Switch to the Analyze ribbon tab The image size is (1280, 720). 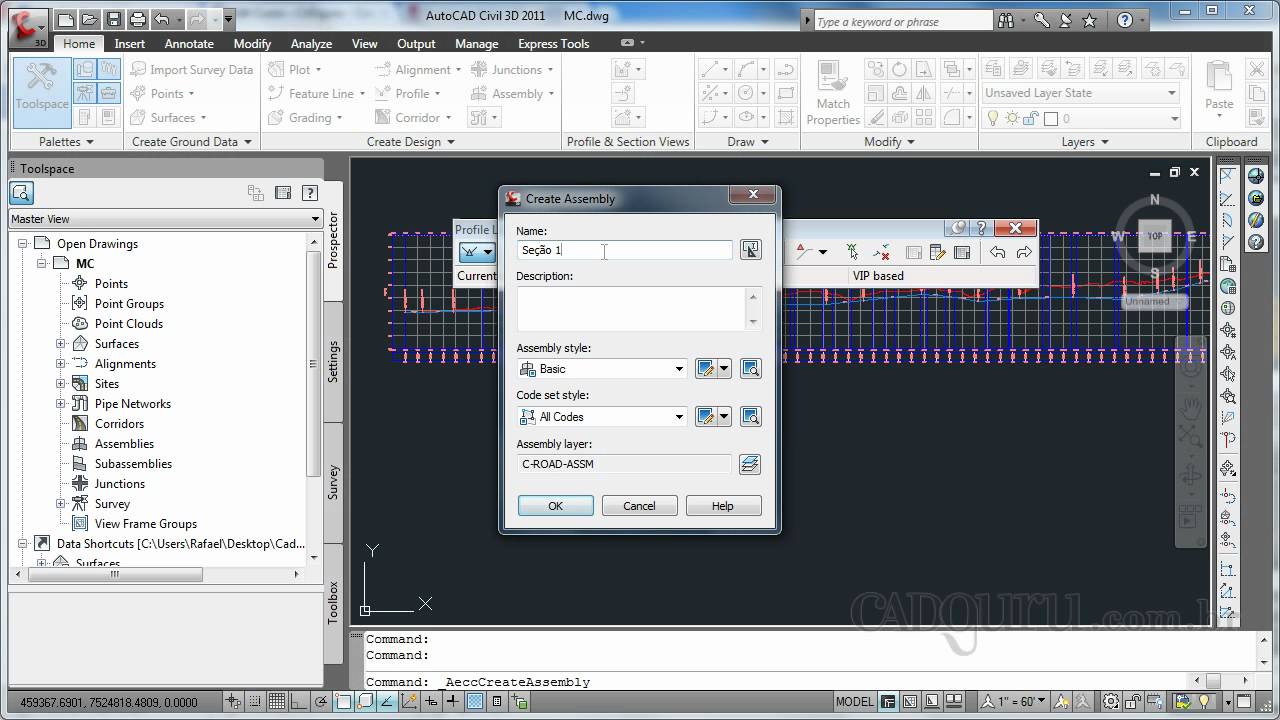(311, 44)
